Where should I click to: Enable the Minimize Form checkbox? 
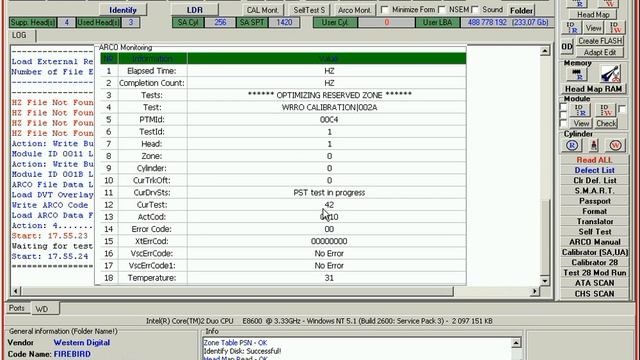click(x=384, y=9)
